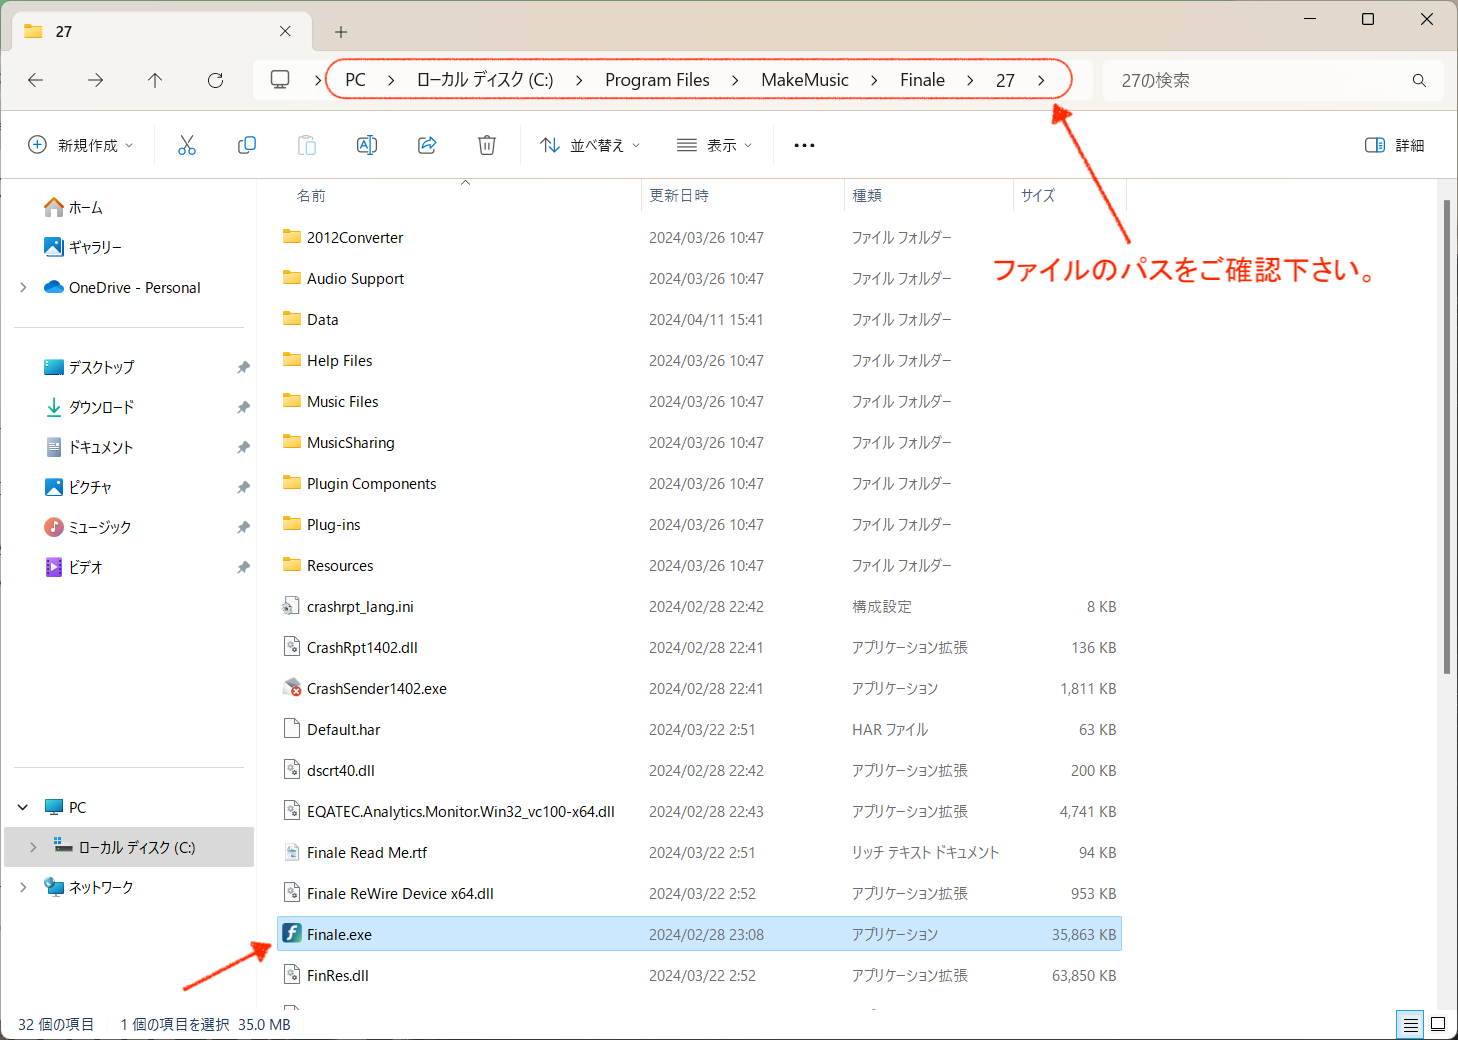Image resolution: width=1458 pixels, height=1040 pixels.
Task: Click chevron after Program Files in path
Action: pyautogui.click(x=735, y=80)
